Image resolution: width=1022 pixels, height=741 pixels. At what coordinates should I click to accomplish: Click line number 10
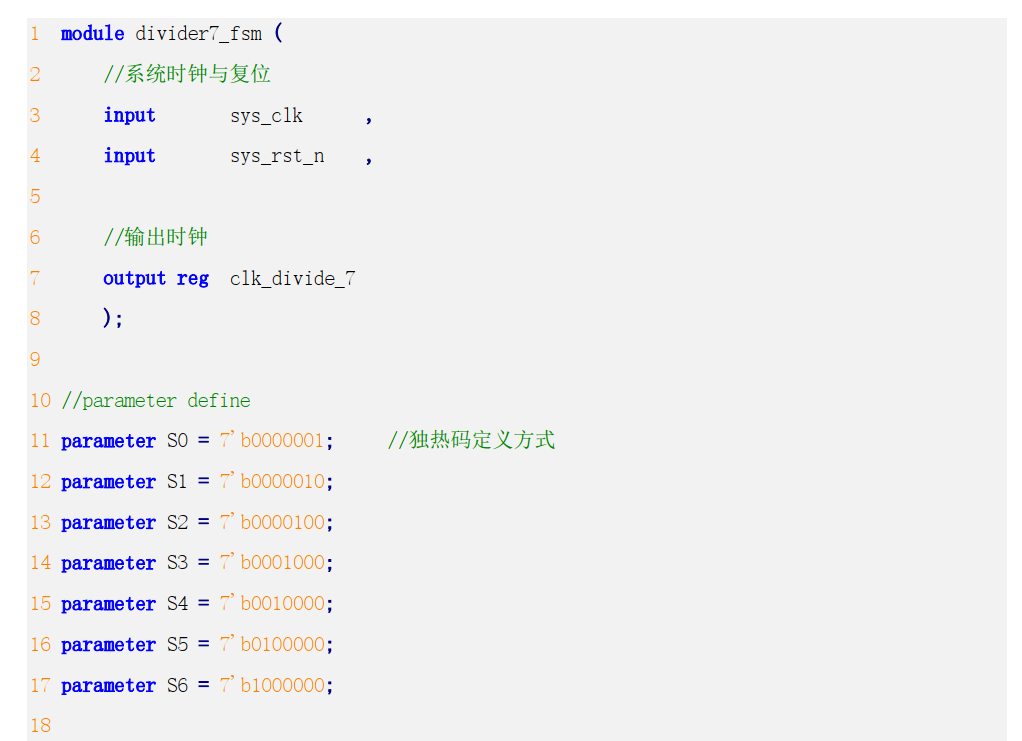pos(40,400)
